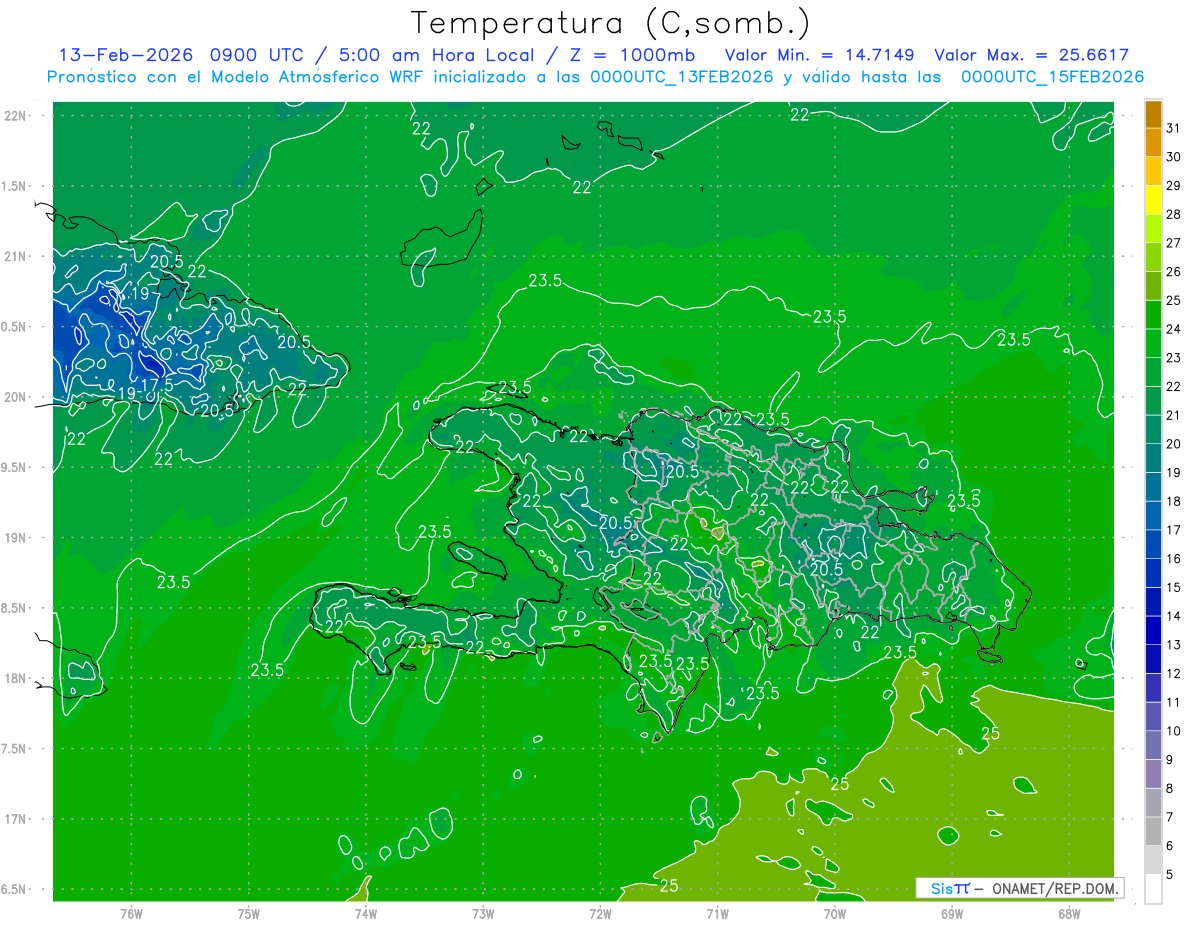
Task: Click the 75W longitude axis label
Action: click(249, 913)
